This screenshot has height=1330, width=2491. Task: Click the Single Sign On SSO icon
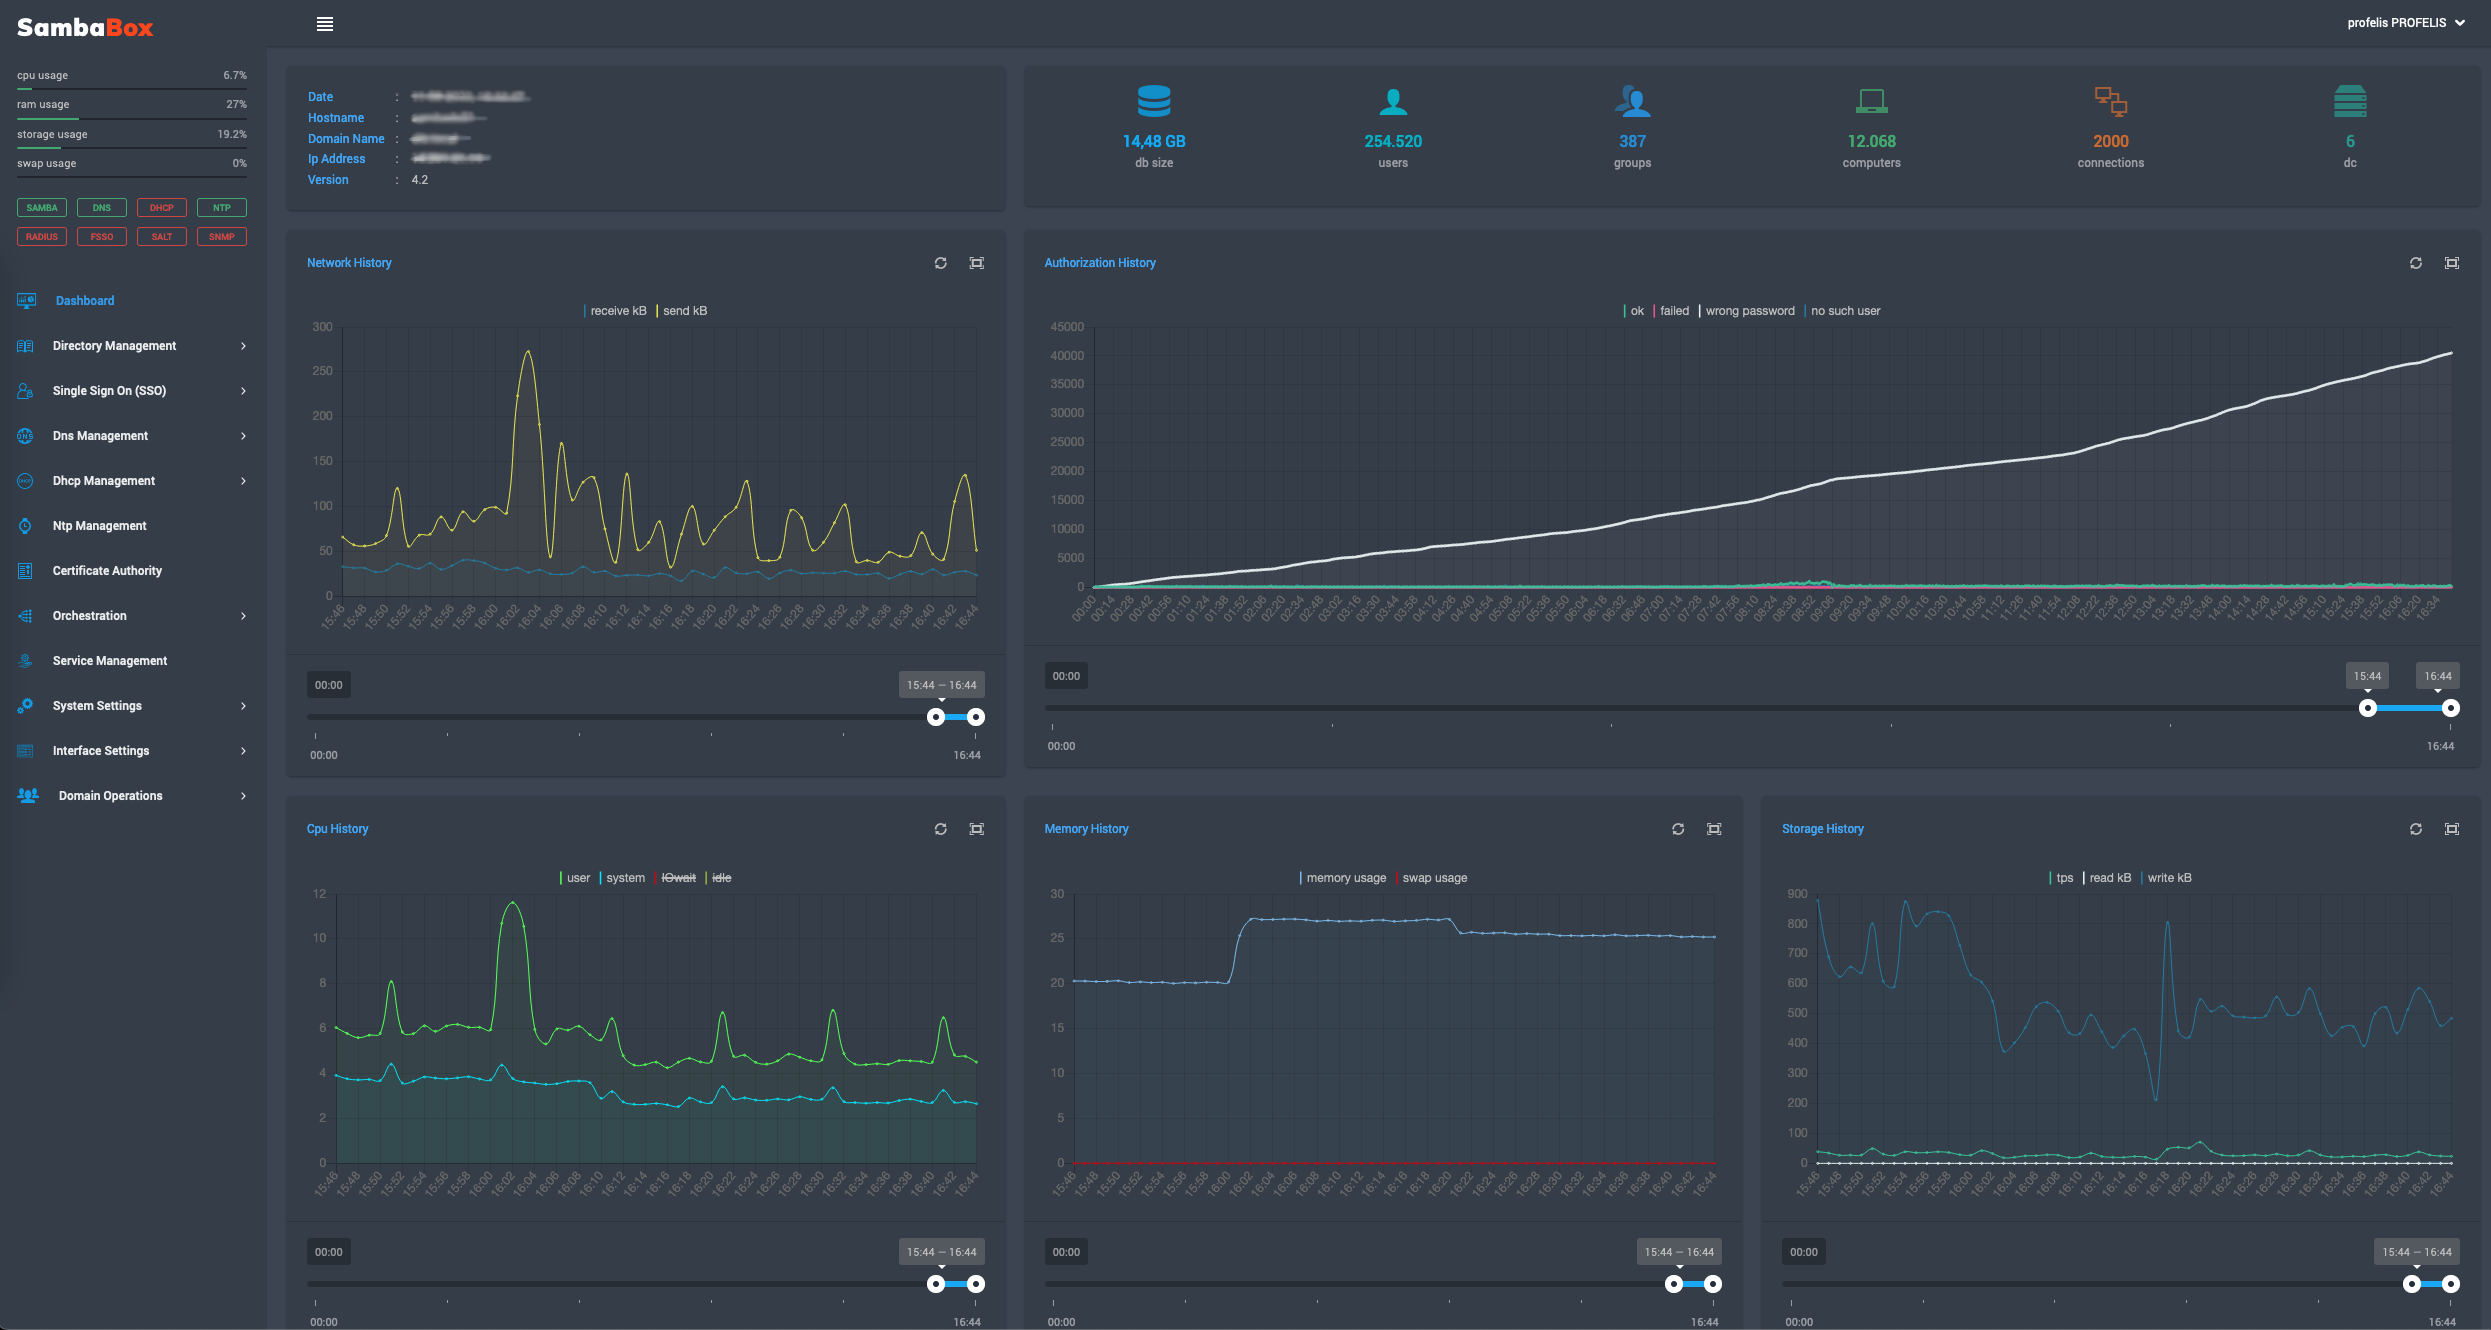tap(25, 391)
